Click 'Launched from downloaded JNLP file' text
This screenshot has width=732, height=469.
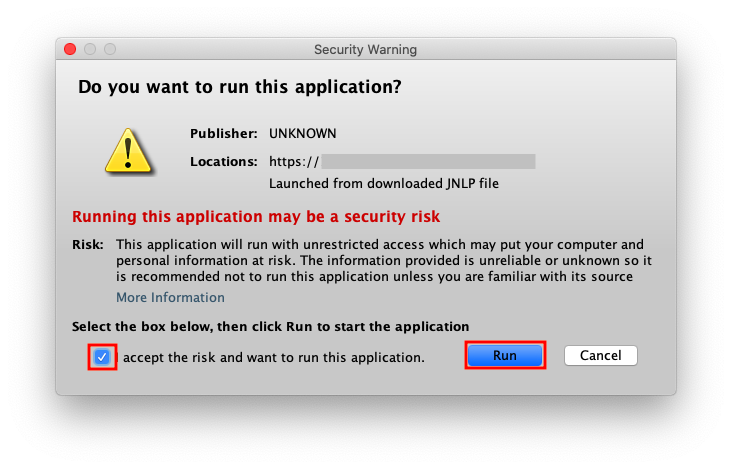click(x=383, y=183)
